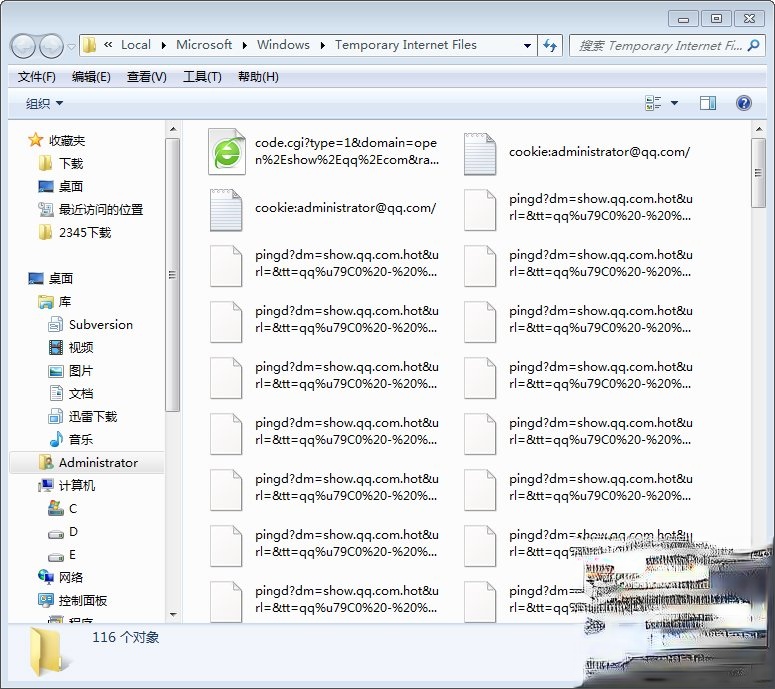Open the 编辑(E) menu
This screenshot has height=689, width=775.
(91, 77)
